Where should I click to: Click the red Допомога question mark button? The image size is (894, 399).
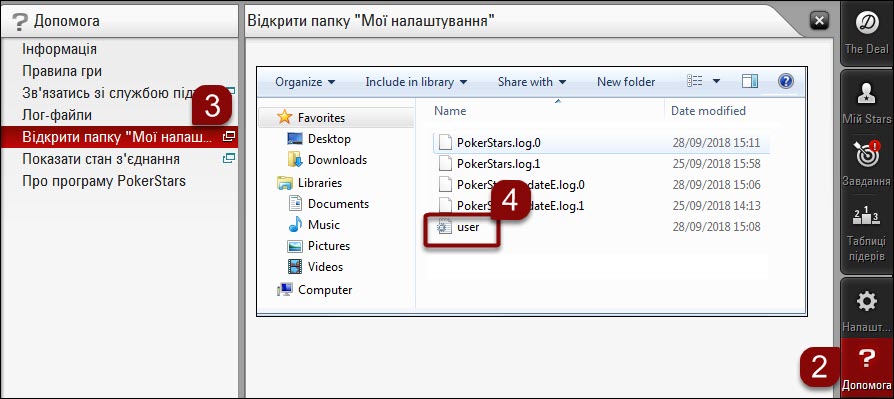(867, 368)
